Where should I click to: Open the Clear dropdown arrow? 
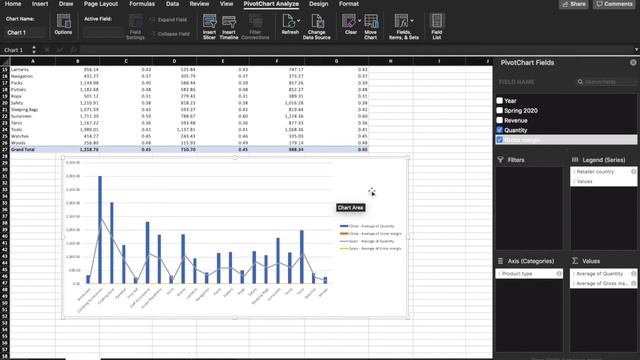point(359,20)
